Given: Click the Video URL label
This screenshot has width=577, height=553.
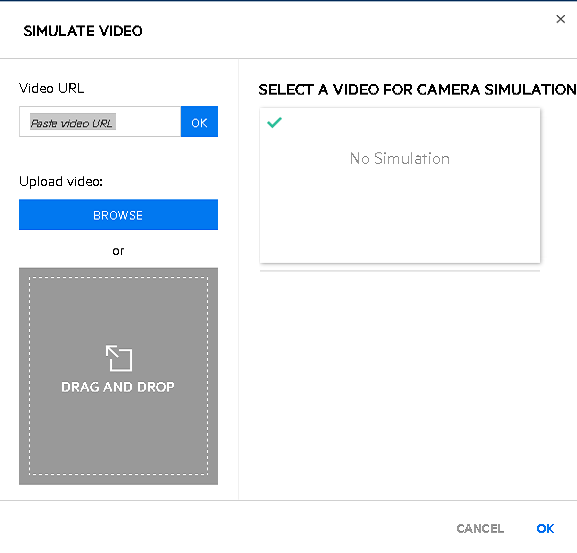Looking at the screenshot, I should click(52, 88).
